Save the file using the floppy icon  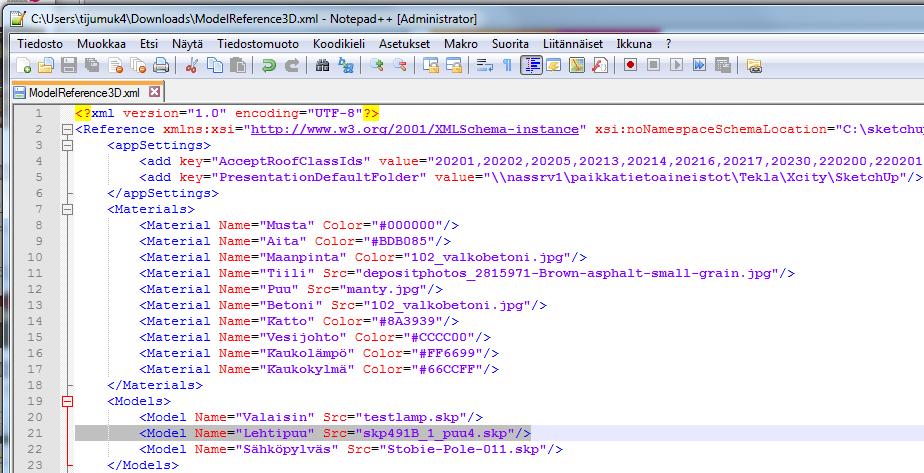coord(69,65)
